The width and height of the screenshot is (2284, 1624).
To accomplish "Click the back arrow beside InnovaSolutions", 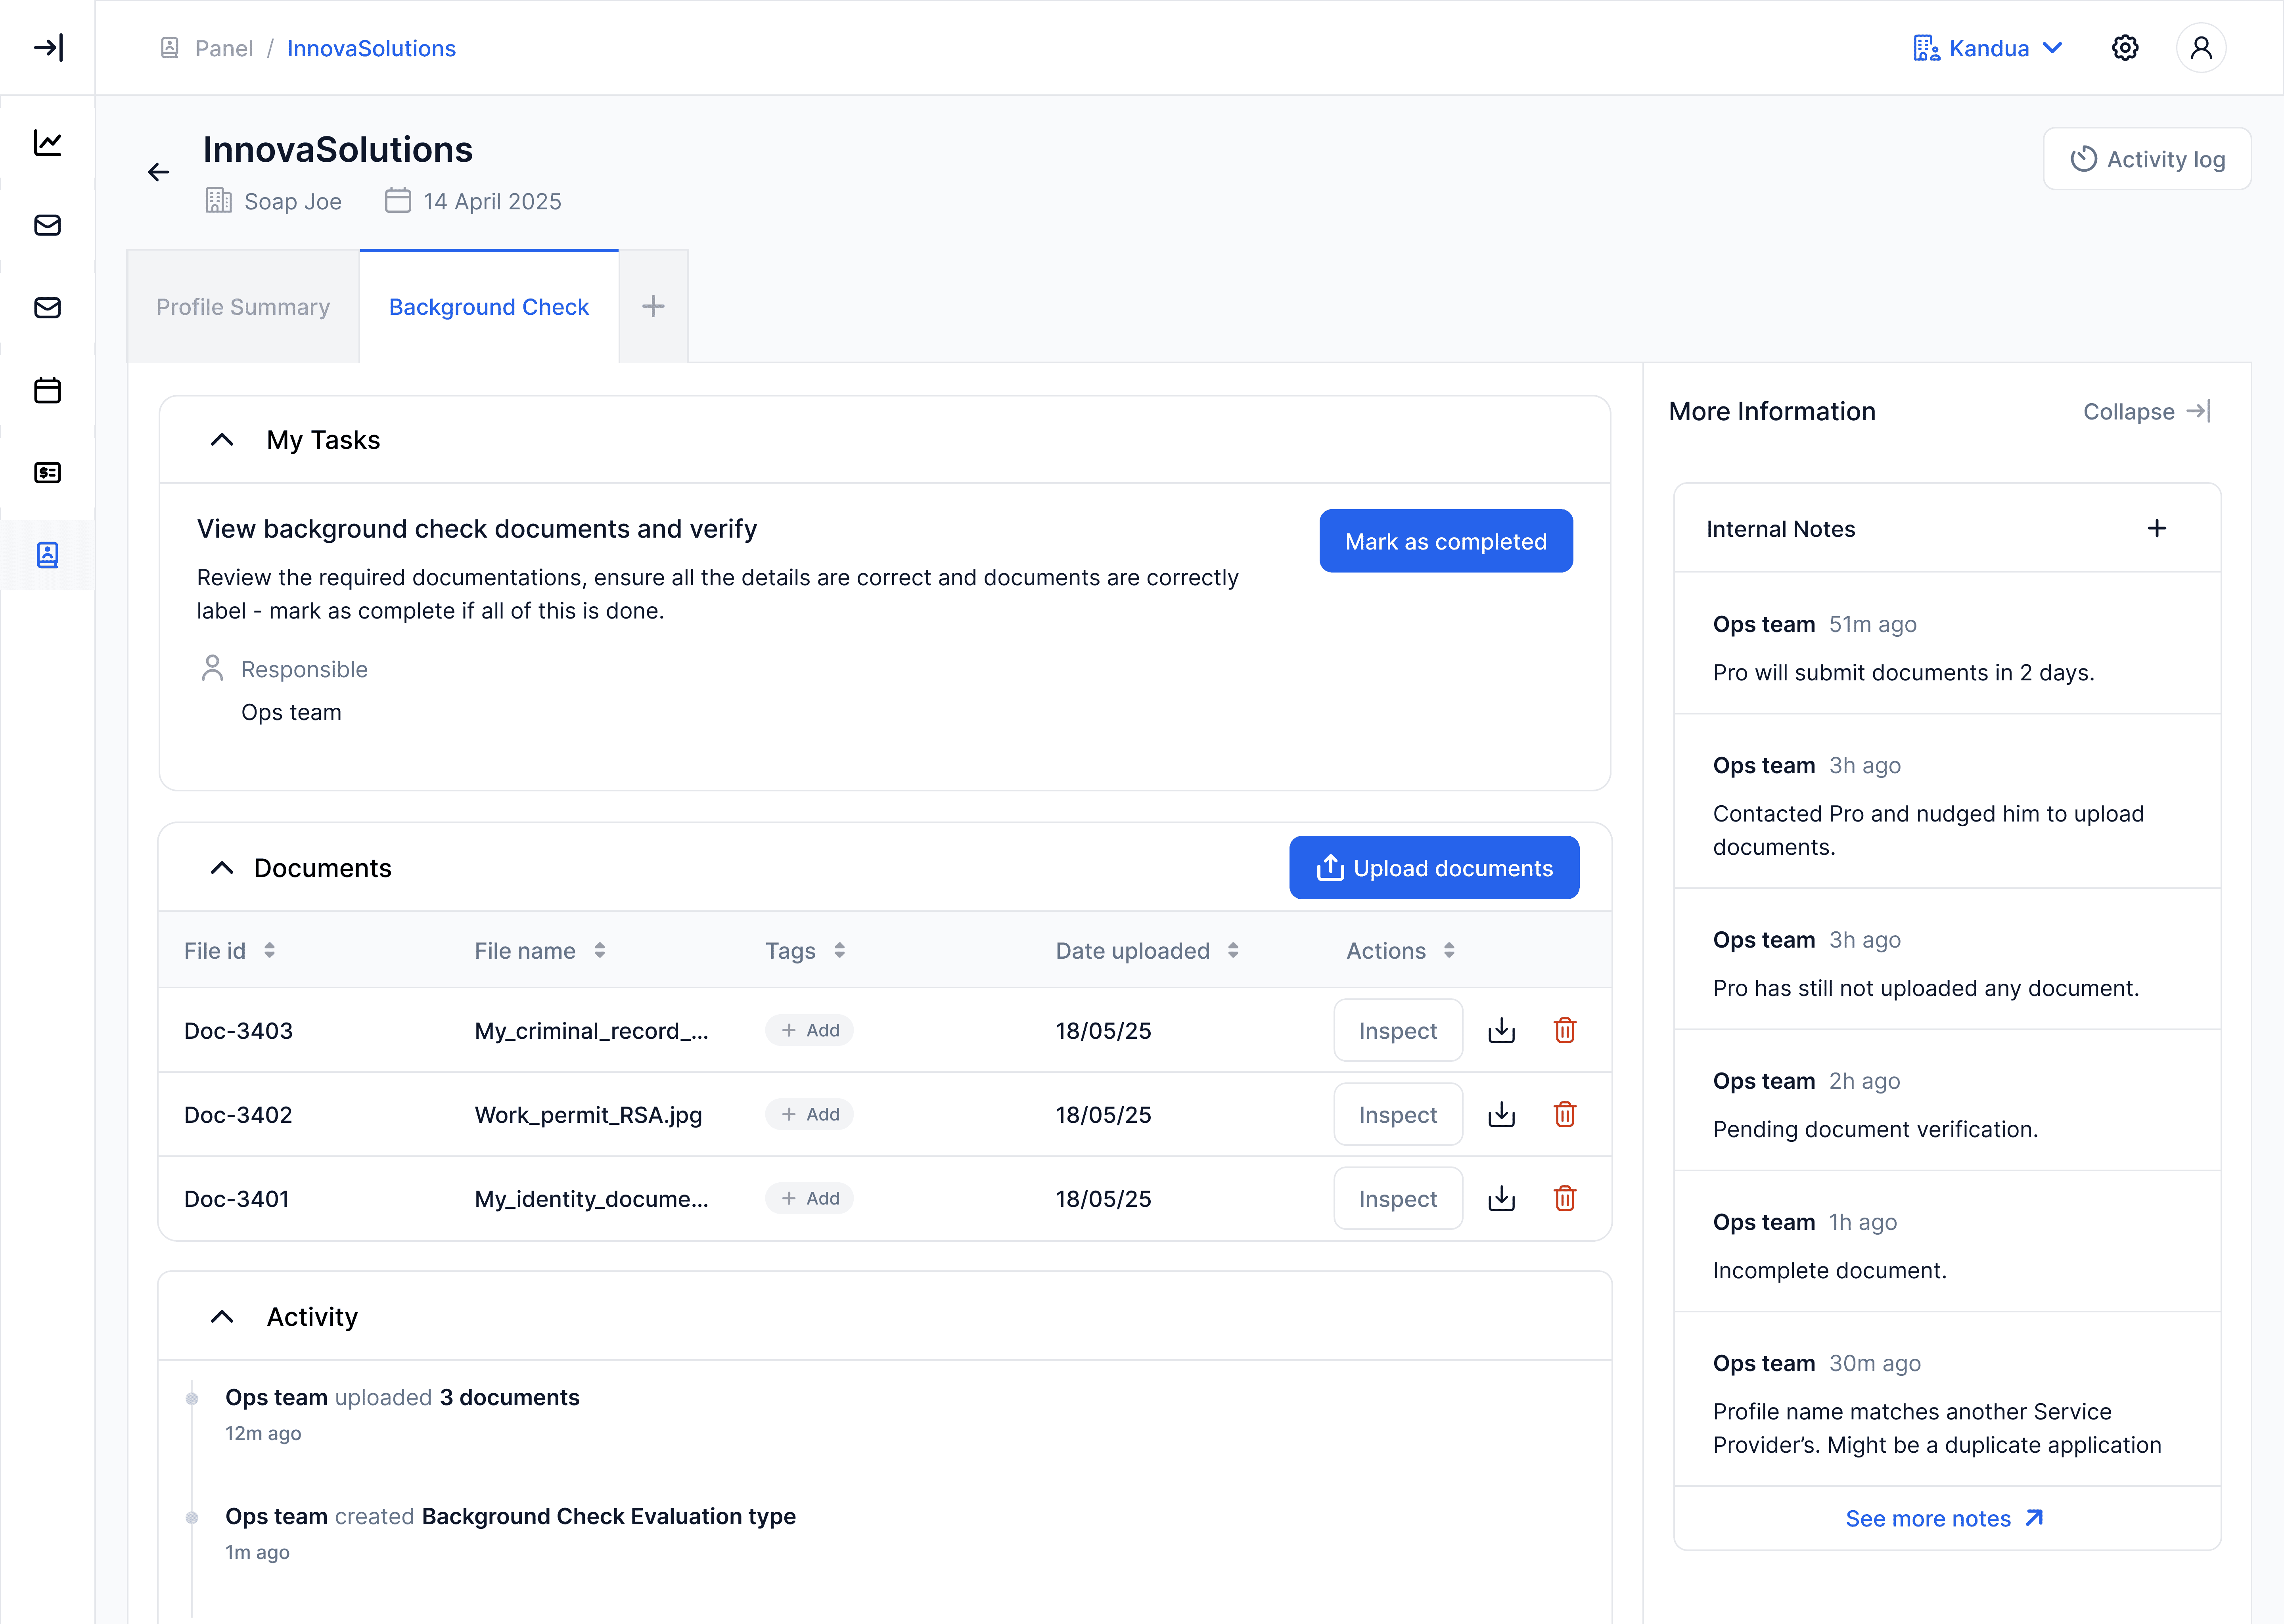I will pyautogui.click(x=158, y=172).
